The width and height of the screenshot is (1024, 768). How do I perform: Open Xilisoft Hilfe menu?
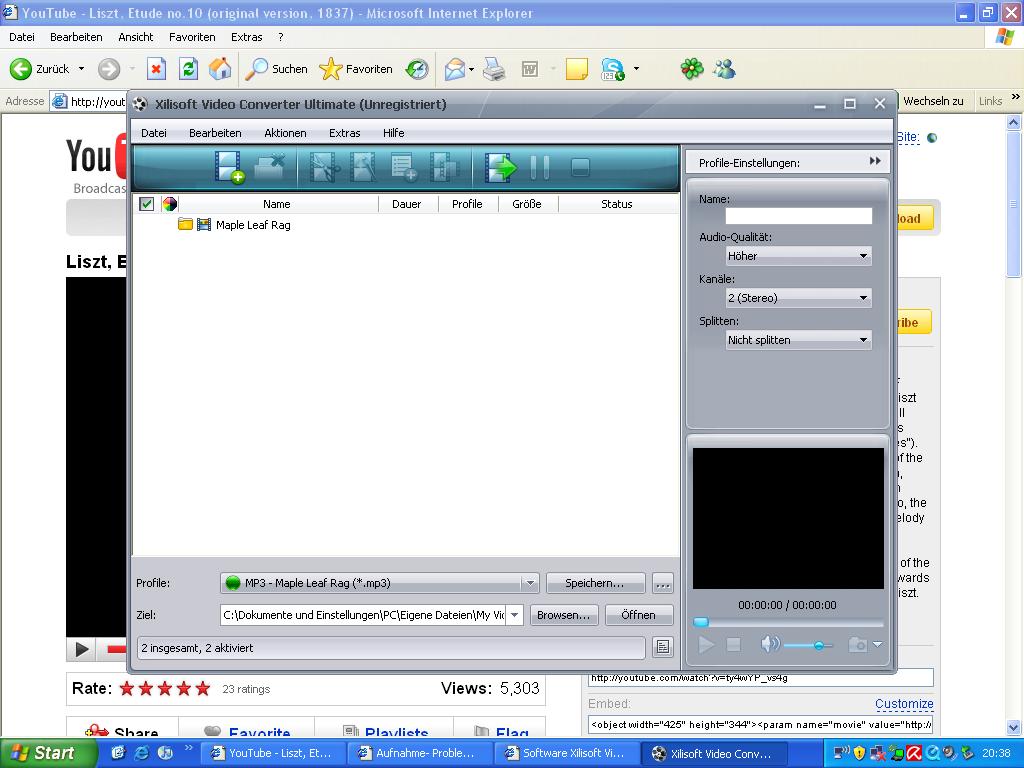(x=393, y=133)
